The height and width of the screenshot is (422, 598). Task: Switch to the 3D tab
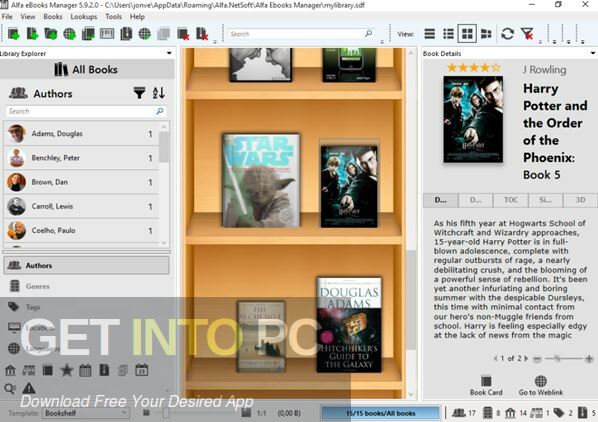(580, 200)
